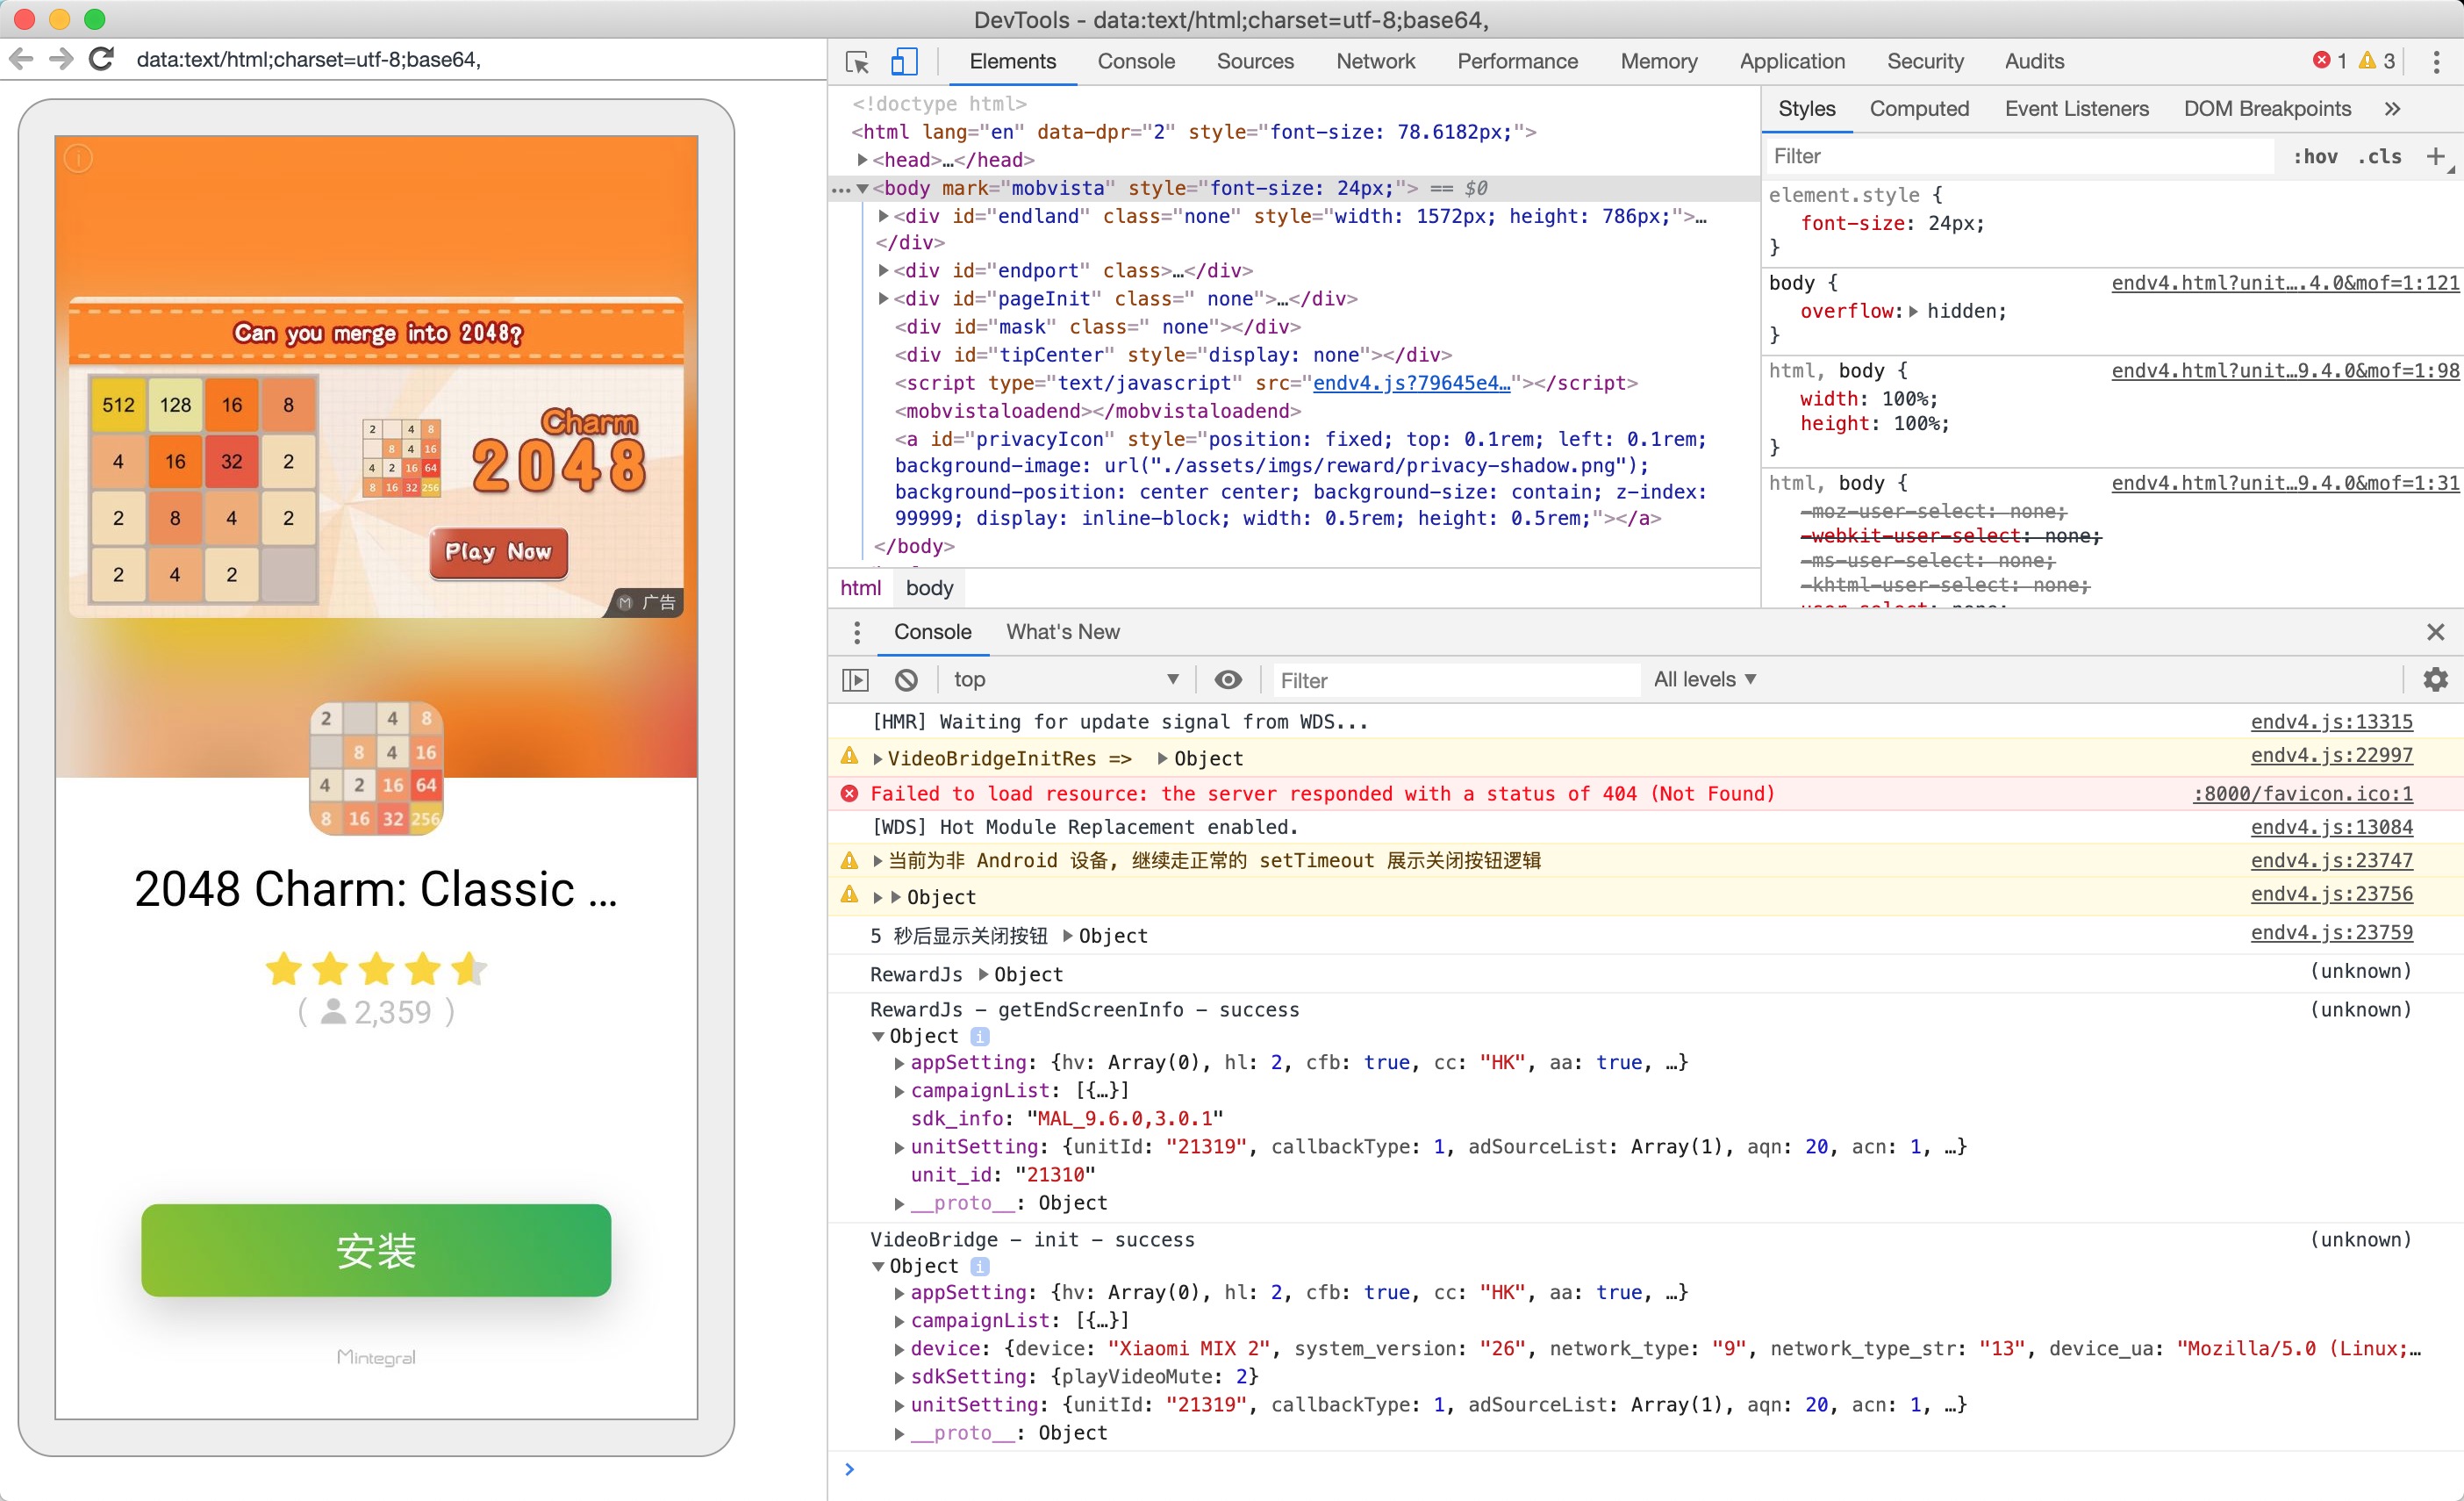Image resolution: width=2464 pixels, height=1501 pixels.
Task: Click the red error count badge
Action: click(x=2329, y=61)
